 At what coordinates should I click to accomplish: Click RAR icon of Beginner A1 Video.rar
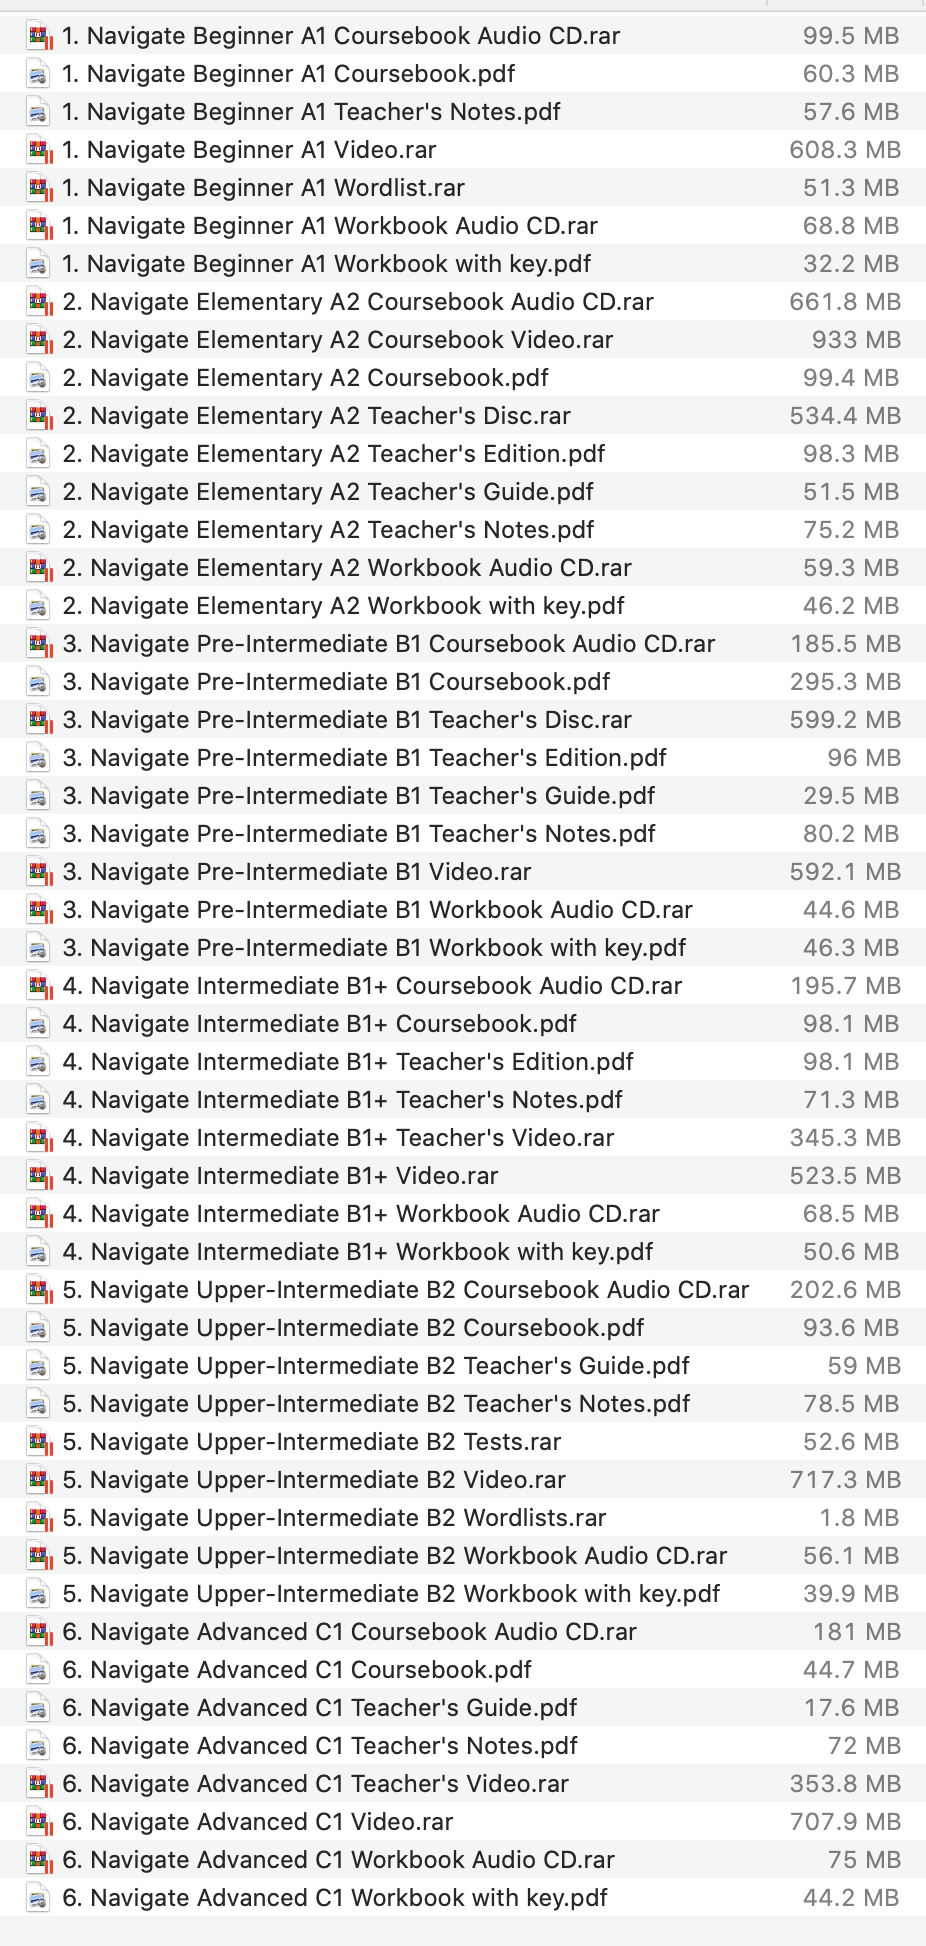tap(39, 151)
